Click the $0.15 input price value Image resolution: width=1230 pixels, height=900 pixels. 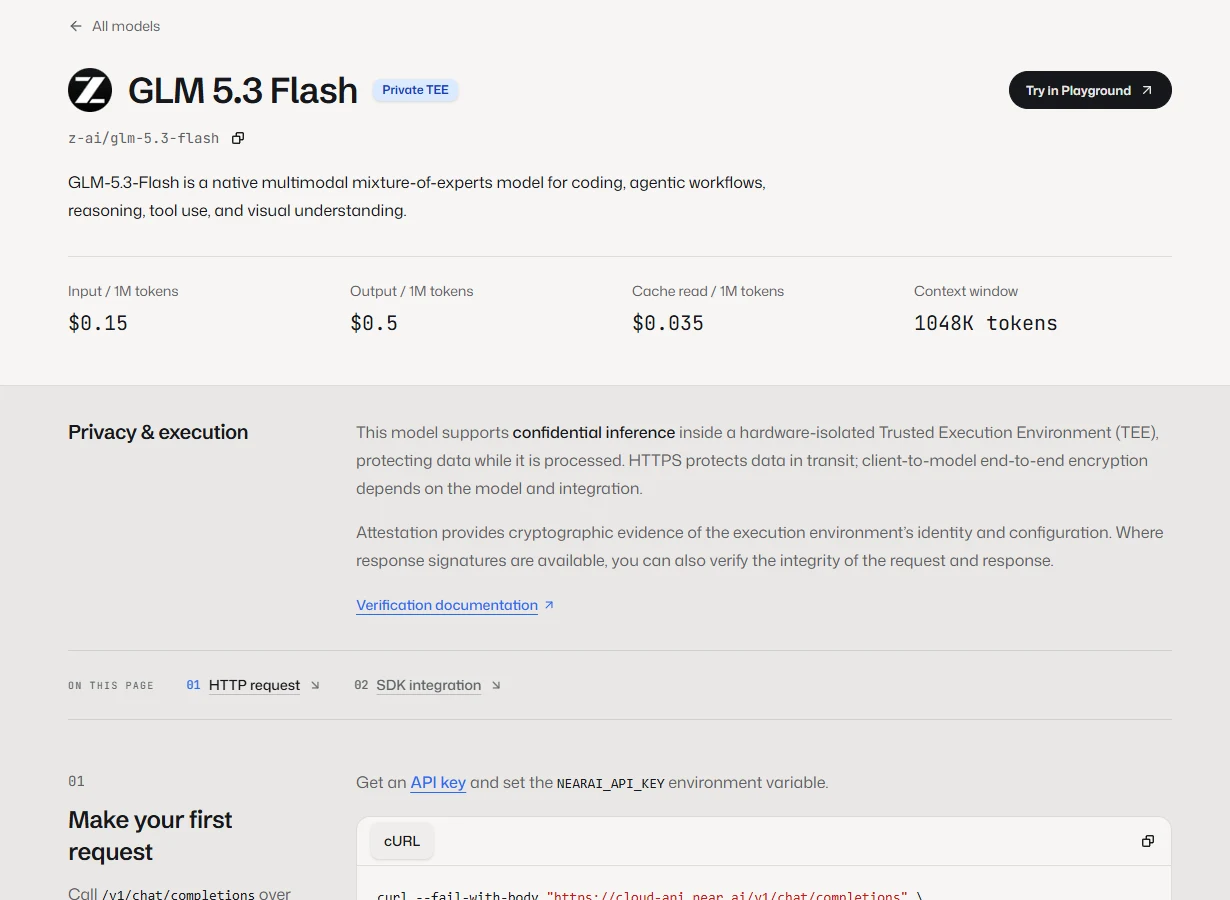tap(98, 323)
